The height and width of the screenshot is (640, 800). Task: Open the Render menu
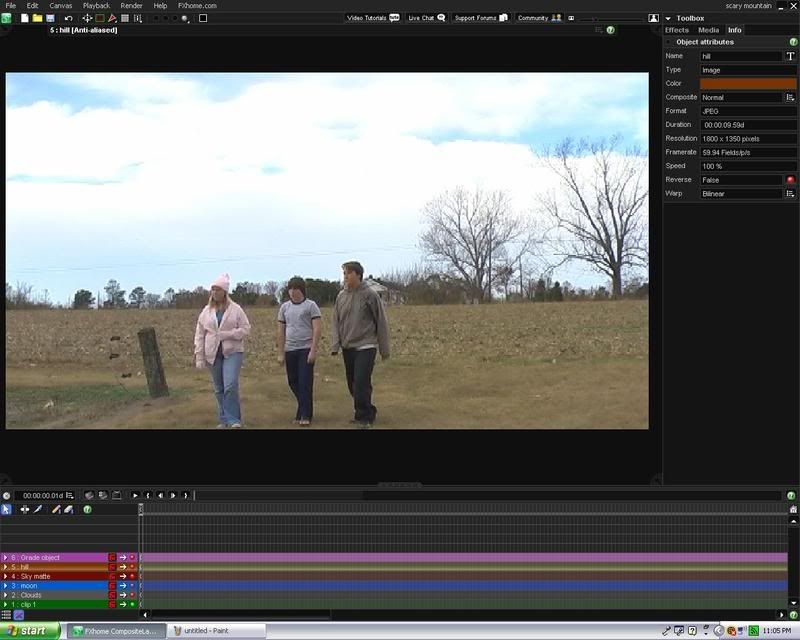point(131,6)
